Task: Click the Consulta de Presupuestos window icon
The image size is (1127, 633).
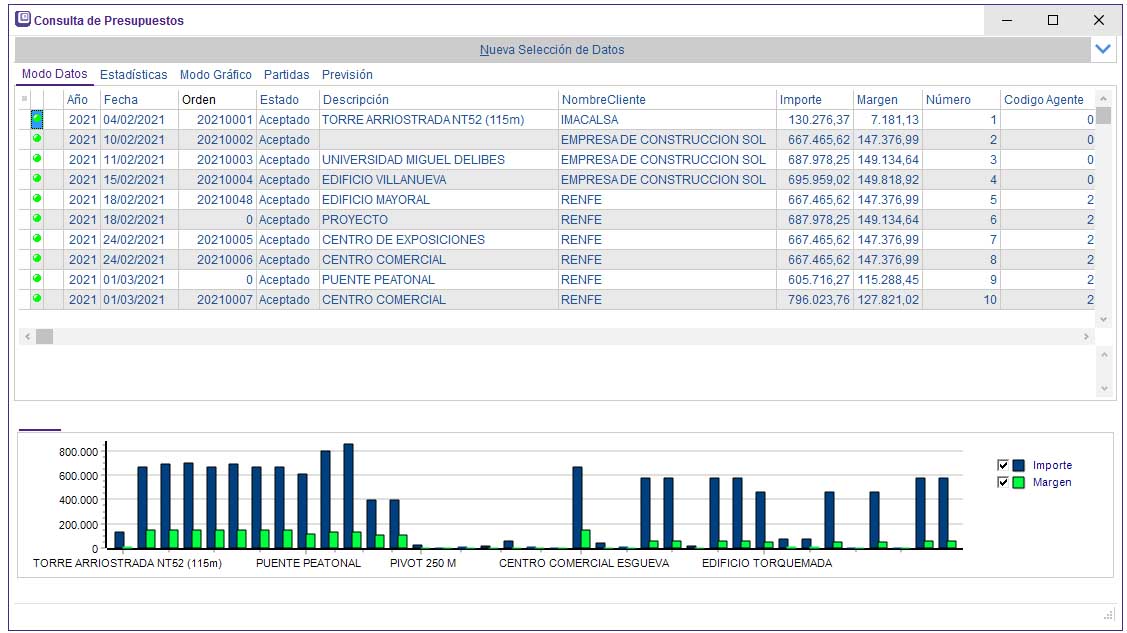Action: (x=23, y=19)
